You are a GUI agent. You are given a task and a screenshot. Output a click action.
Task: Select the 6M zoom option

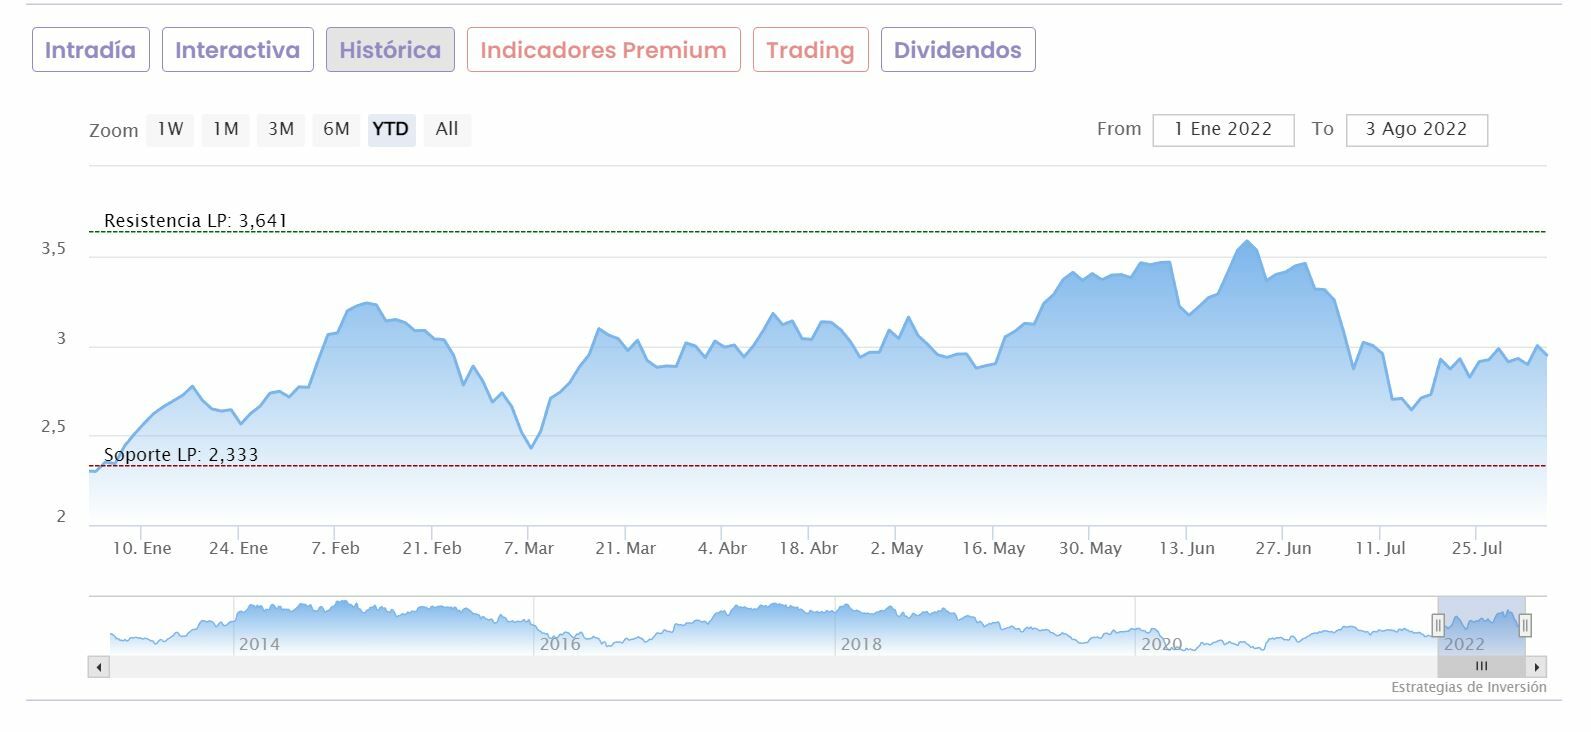(336, 129)
